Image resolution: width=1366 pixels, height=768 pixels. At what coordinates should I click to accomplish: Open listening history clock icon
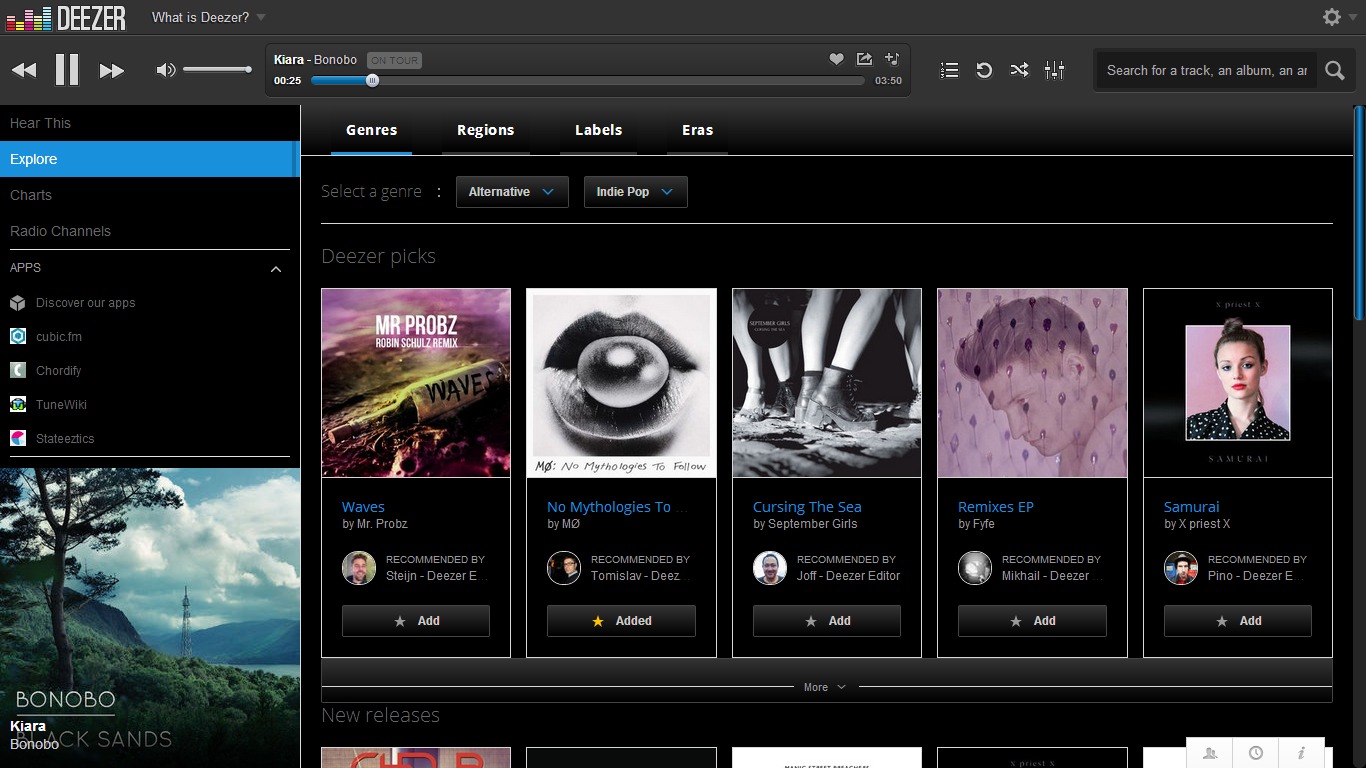[x=1255, y=753]
